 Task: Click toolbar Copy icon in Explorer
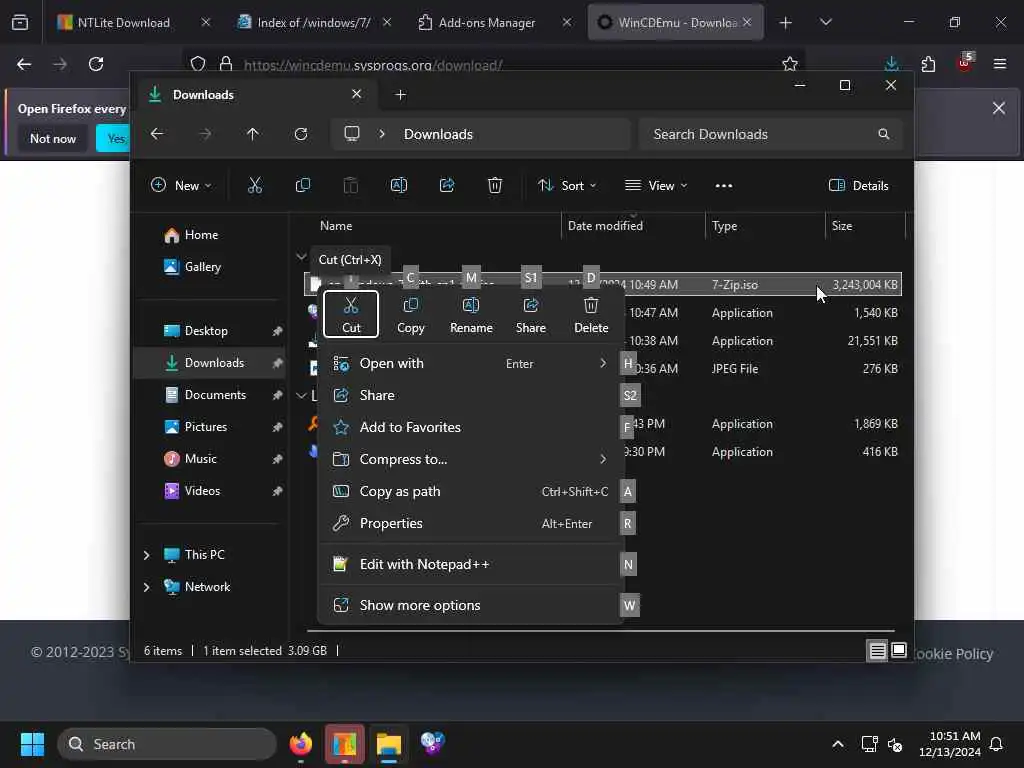302,185
